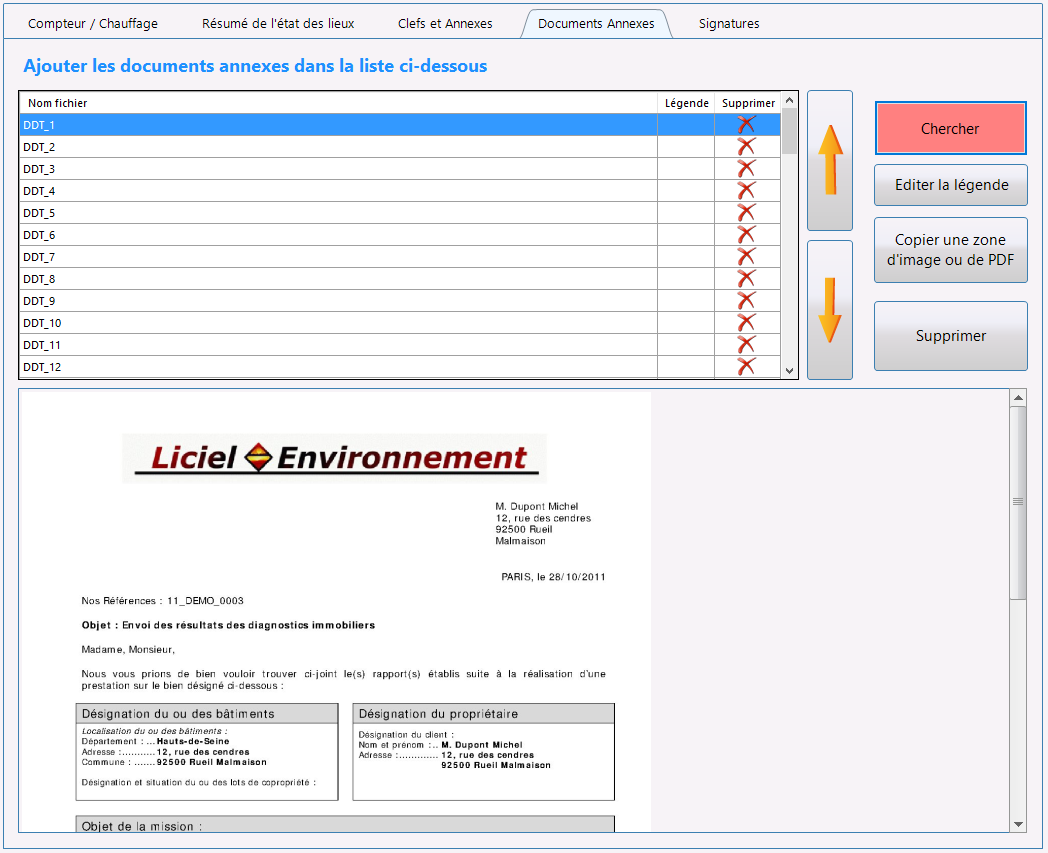Click the large Supprimer button on right
Image resolution: width=1048 pixels, height=853 pixels.
click(x=951, y=336)
